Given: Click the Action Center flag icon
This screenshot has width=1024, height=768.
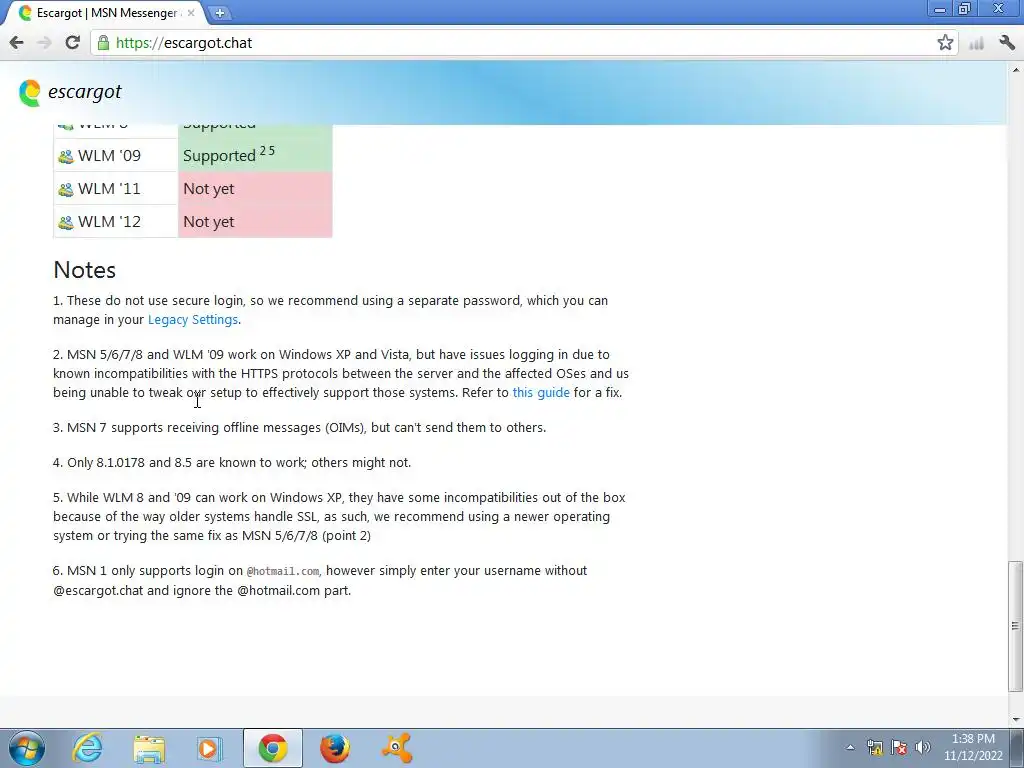Looking at the screenshot, I should pos(899,747).
